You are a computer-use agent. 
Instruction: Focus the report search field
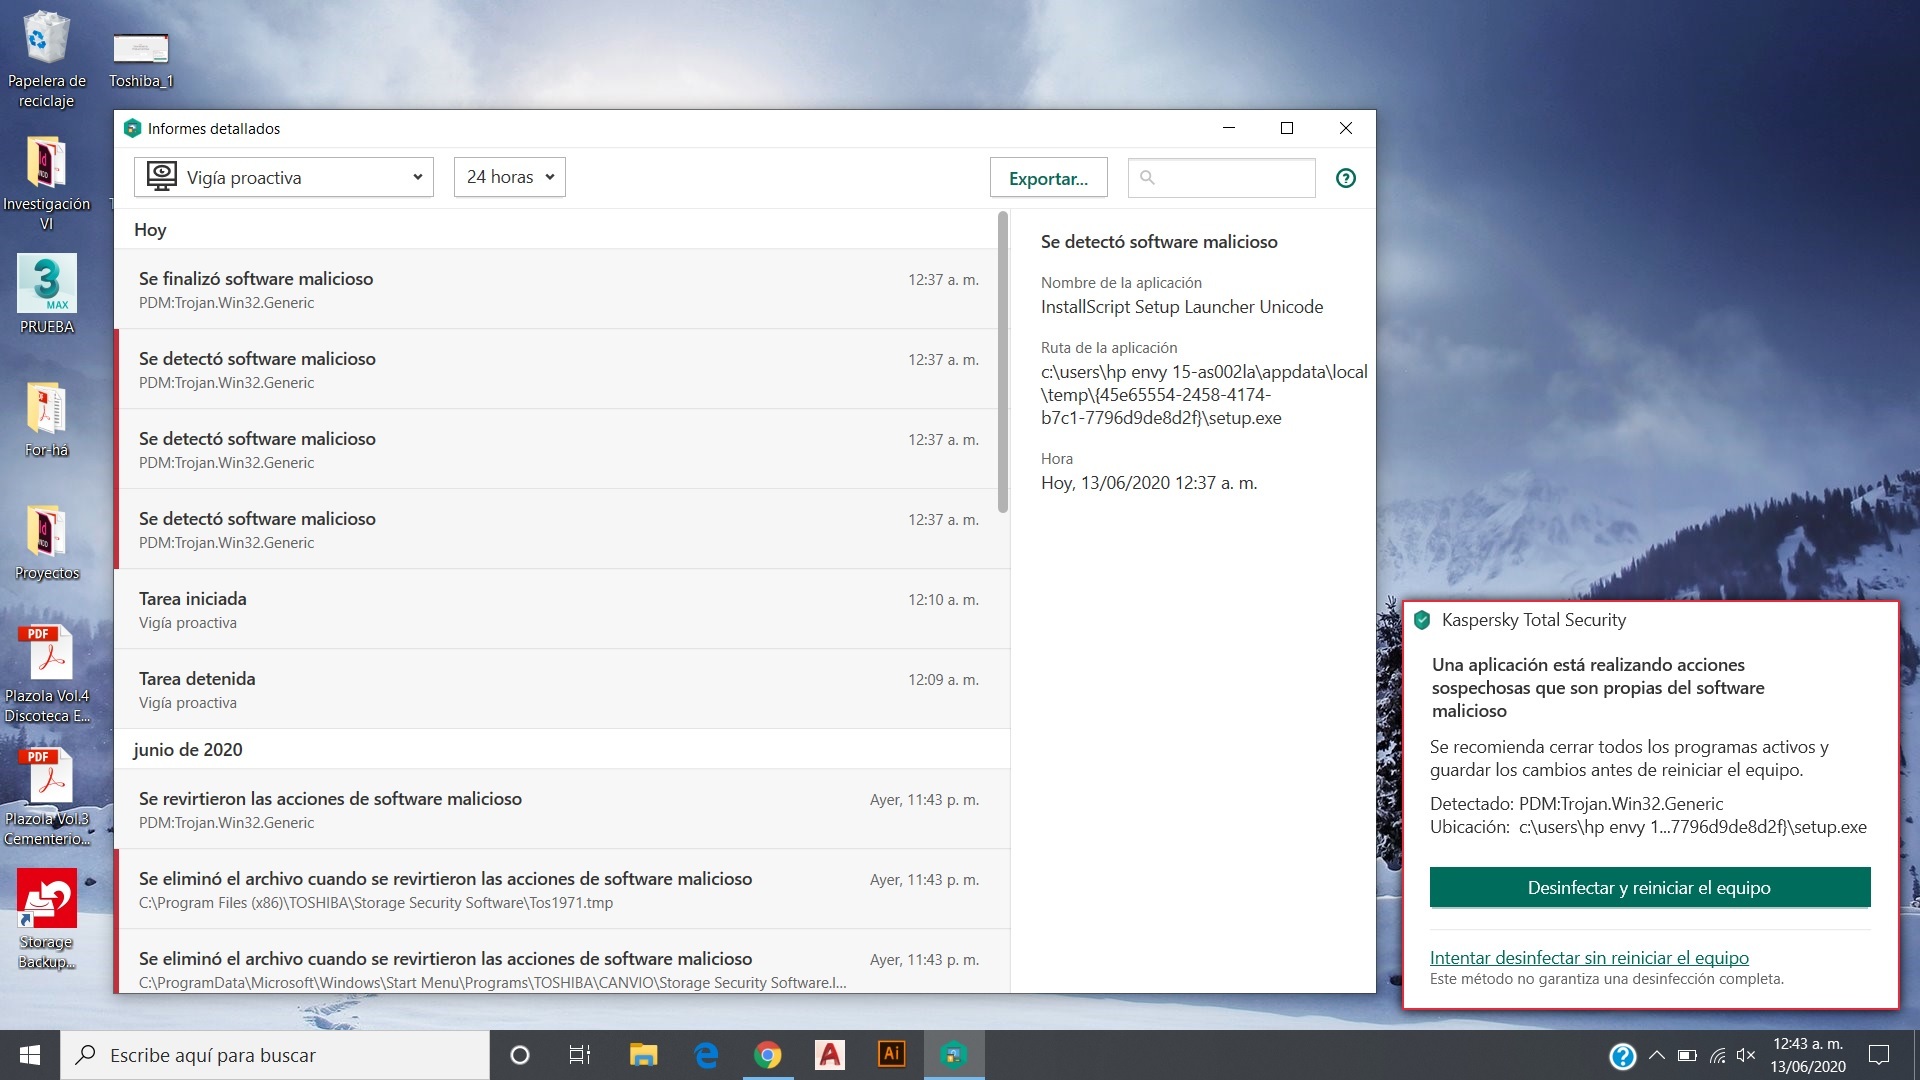pyautogui.click(x=1222, y=178)
